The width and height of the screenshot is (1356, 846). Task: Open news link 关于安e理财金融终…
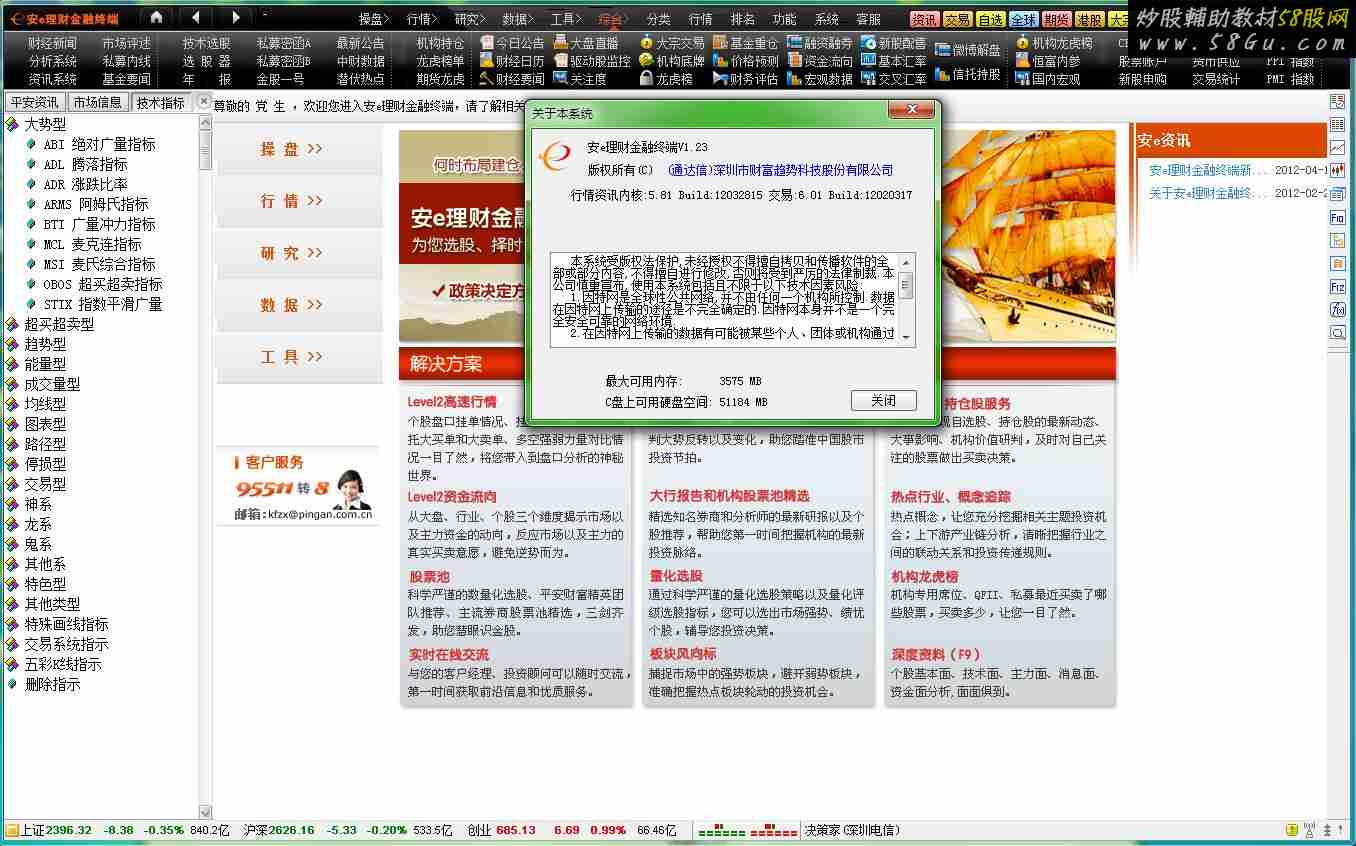(1208, 193)
